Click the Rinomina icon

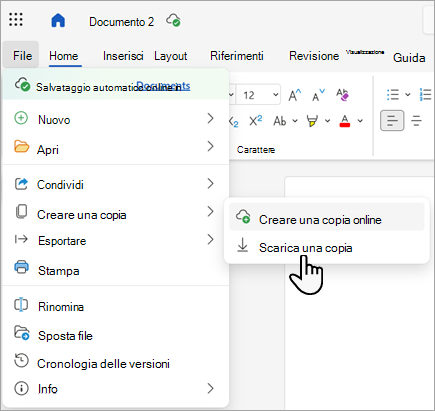[21, 305]
